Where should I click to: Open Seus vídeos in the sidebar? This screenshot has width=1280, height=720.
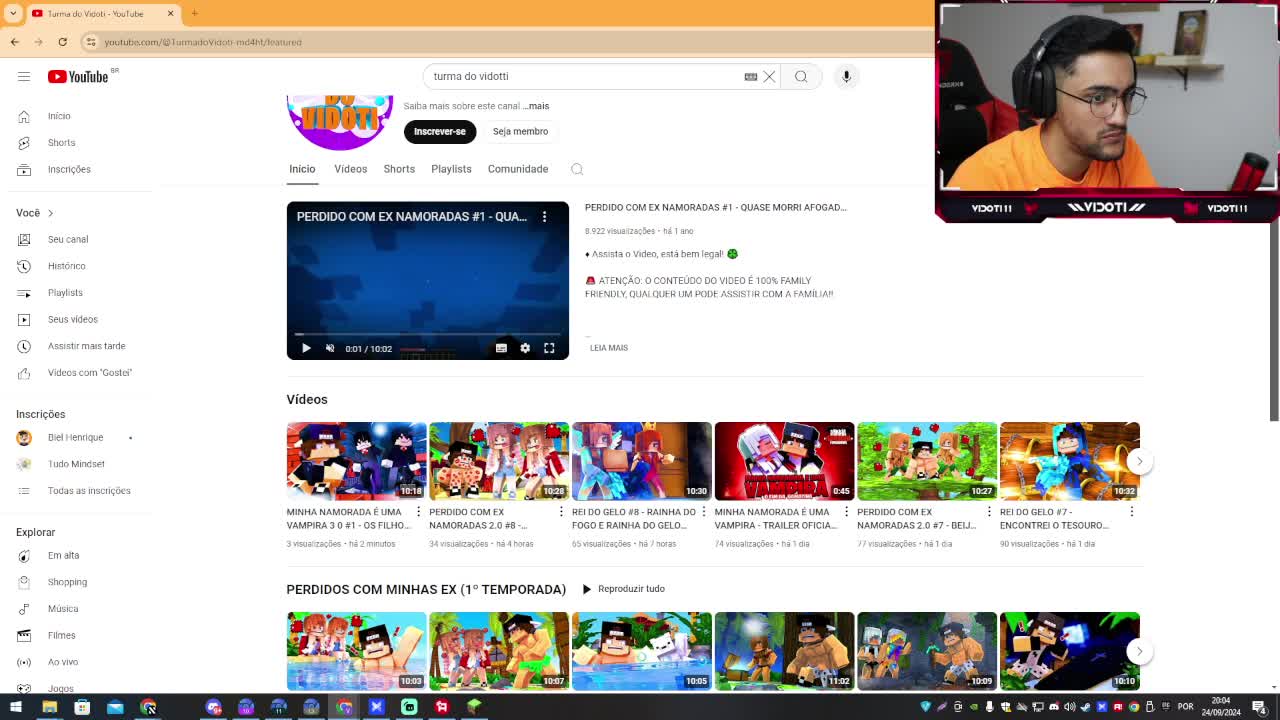pyautogui.click(x=80, y=319)
